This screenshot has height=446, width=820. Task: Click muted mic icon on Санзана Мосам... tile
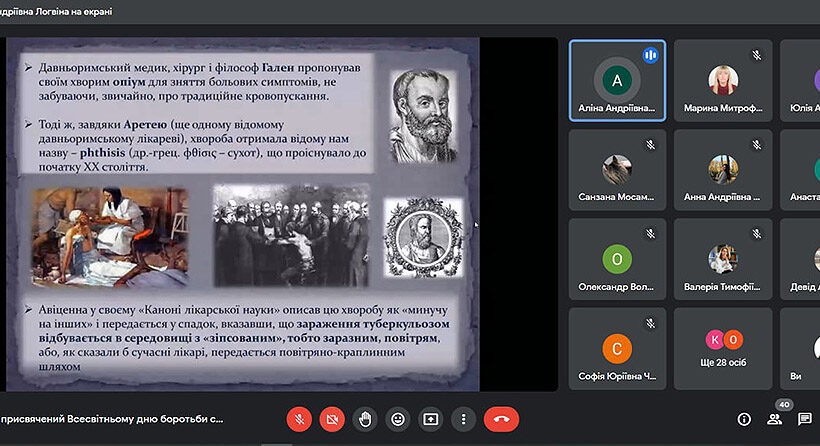(x=651, y=144)
